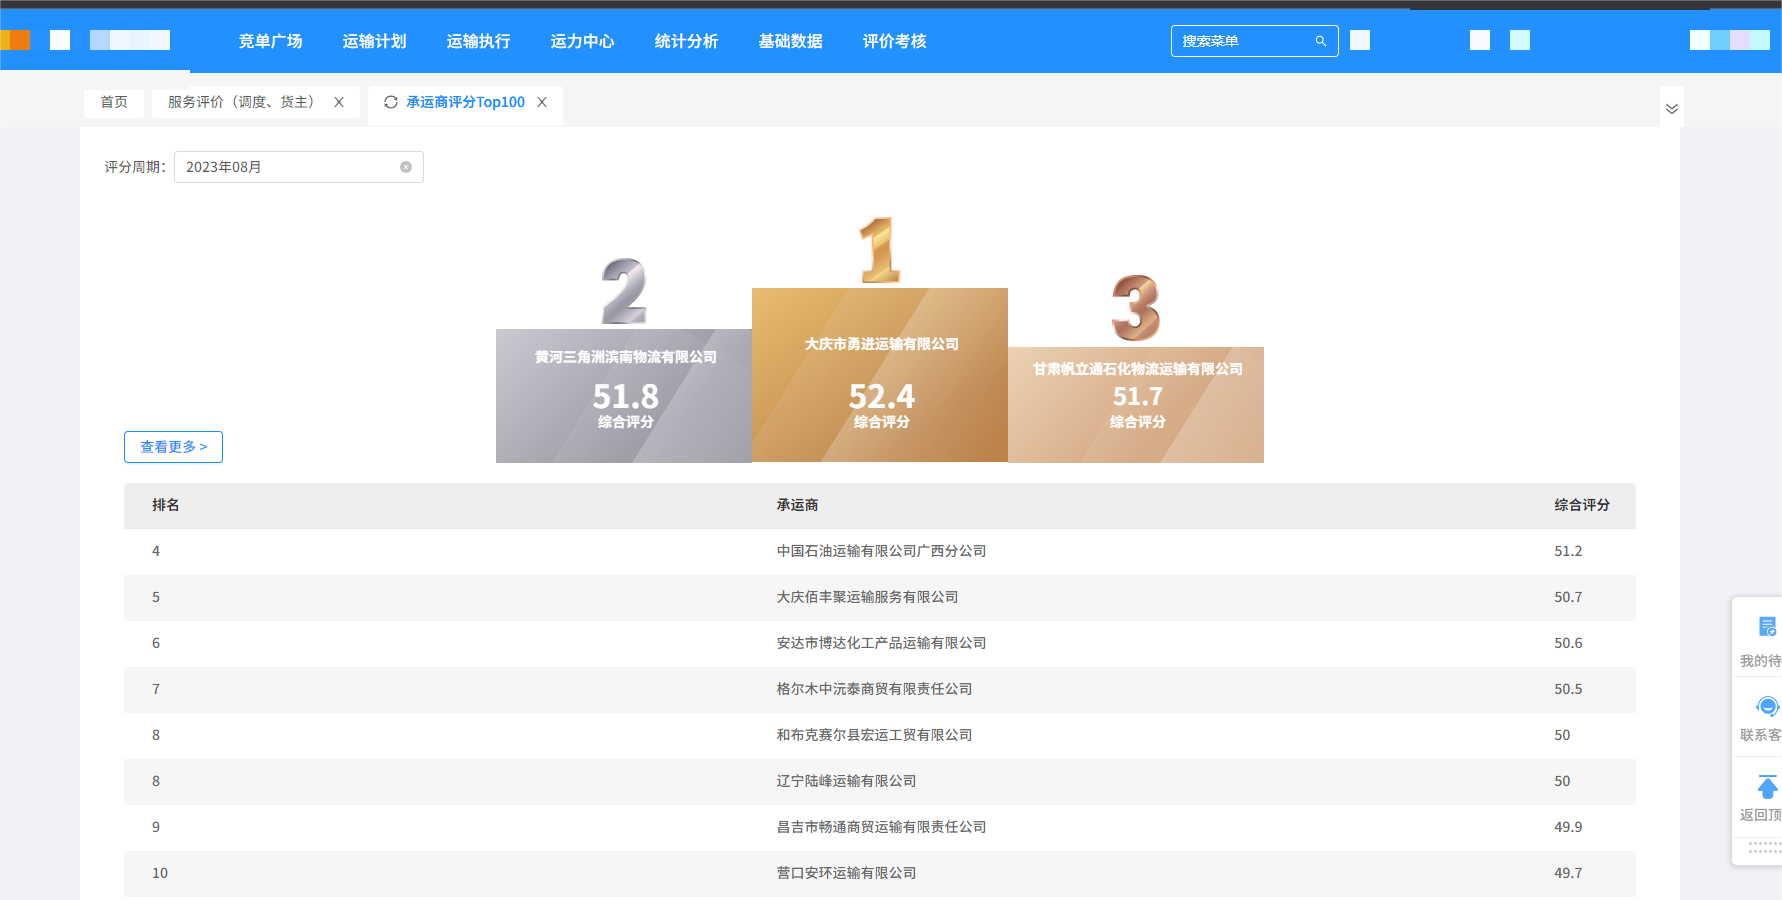
Task: Select row 和布克赛尔县宏运工贸有限公司
Action: (880, 735)
